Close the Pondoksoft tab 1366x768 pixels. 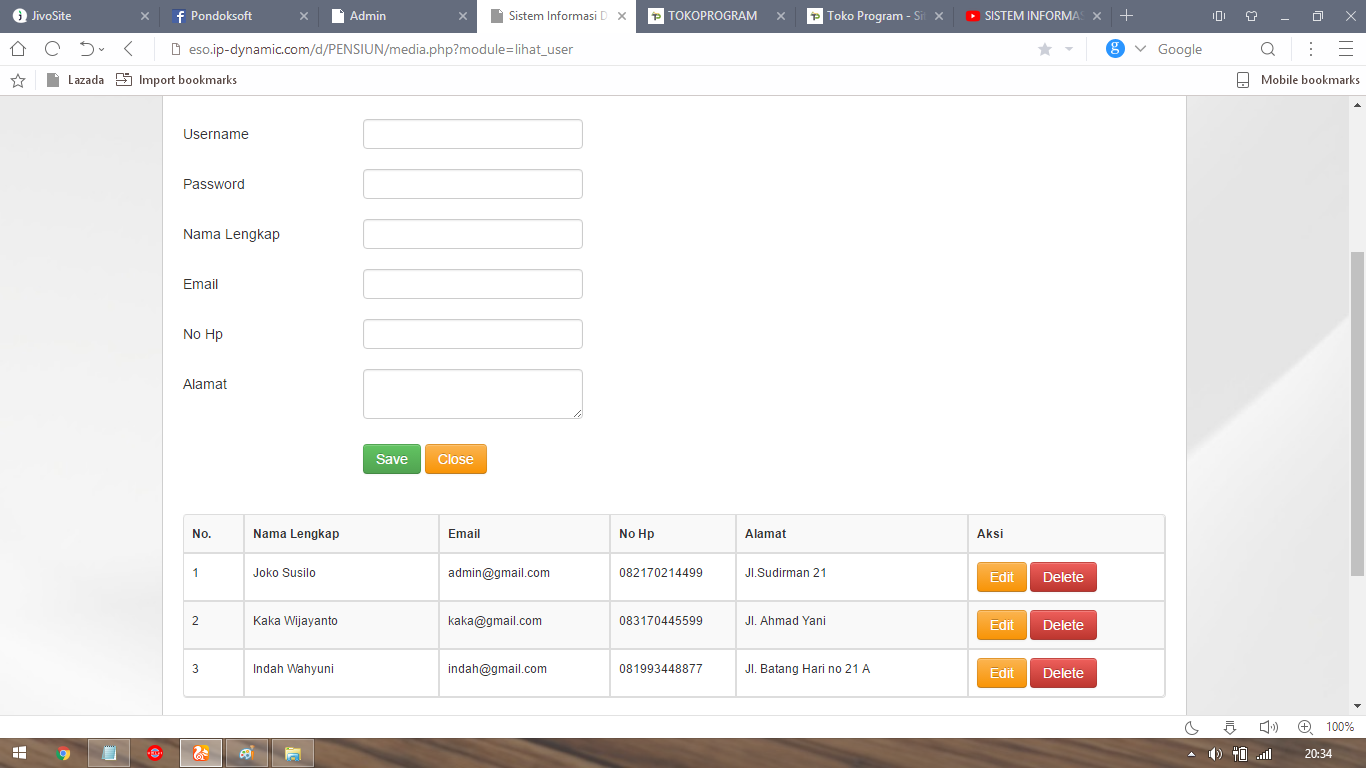pyautogui.click(x=303, y=16)
